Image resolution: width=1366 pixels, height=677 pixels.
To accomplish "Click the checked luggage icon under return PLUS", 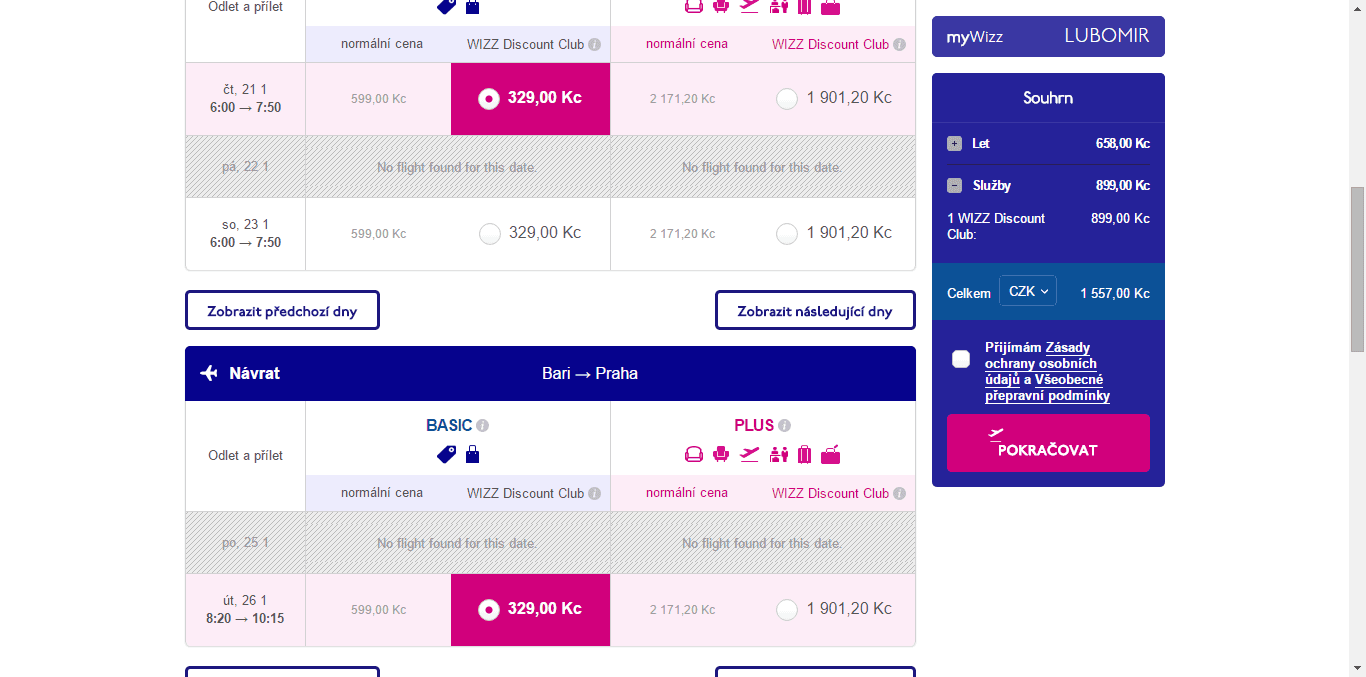I will [x=805, y=455].
